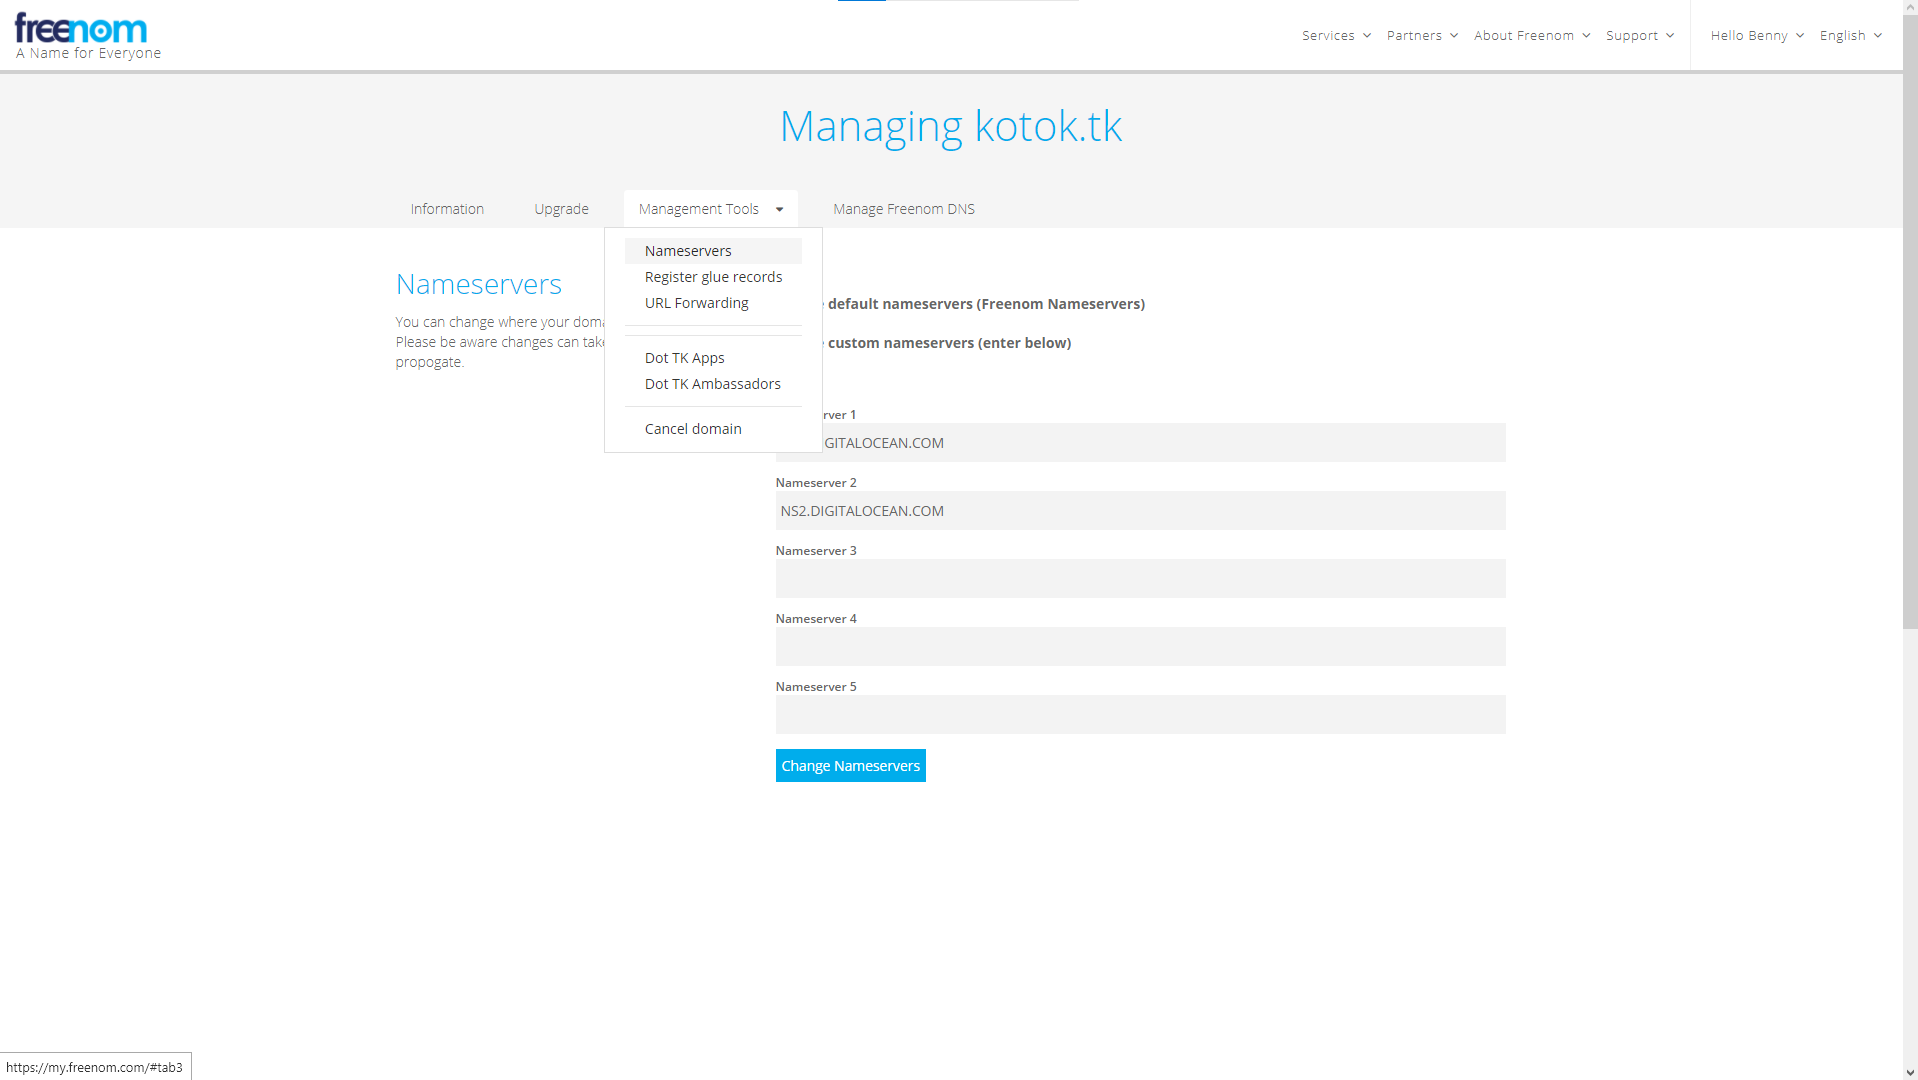Screen dimensions: 1918x1080
Task: Expand the Services menu
Action: click(x=1336, y=35)
